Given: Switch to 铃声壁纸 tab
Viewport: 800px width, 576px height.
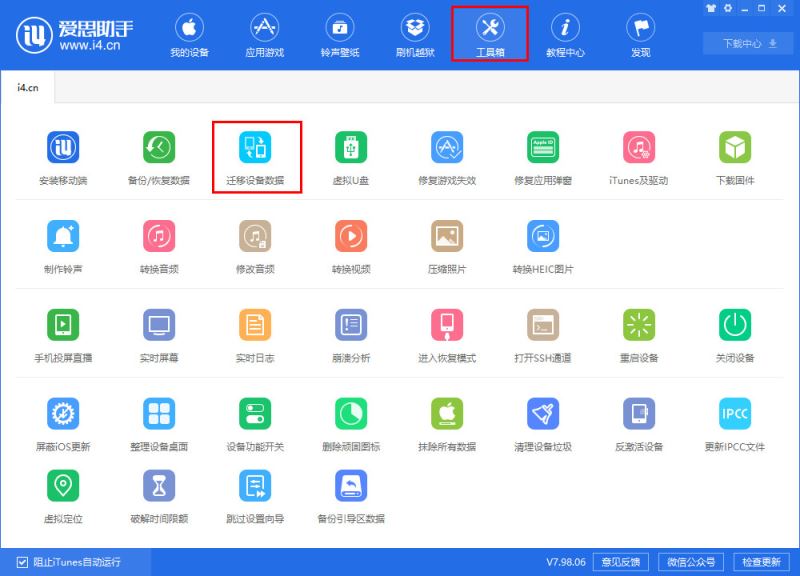Looking at the screenshot, I should 340,35.
